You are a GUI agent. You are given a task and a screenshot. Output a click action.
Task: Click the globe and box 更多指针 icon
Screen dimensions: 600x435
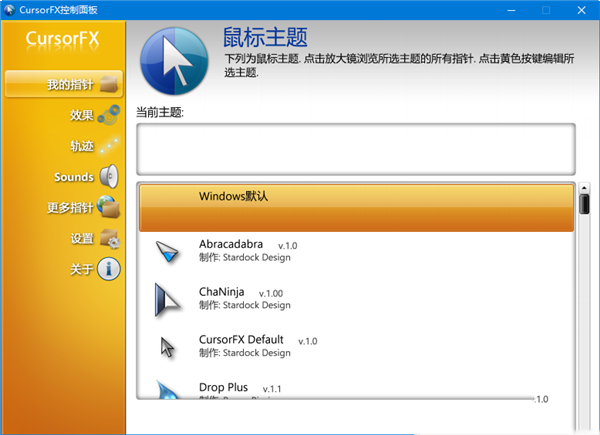109,207
